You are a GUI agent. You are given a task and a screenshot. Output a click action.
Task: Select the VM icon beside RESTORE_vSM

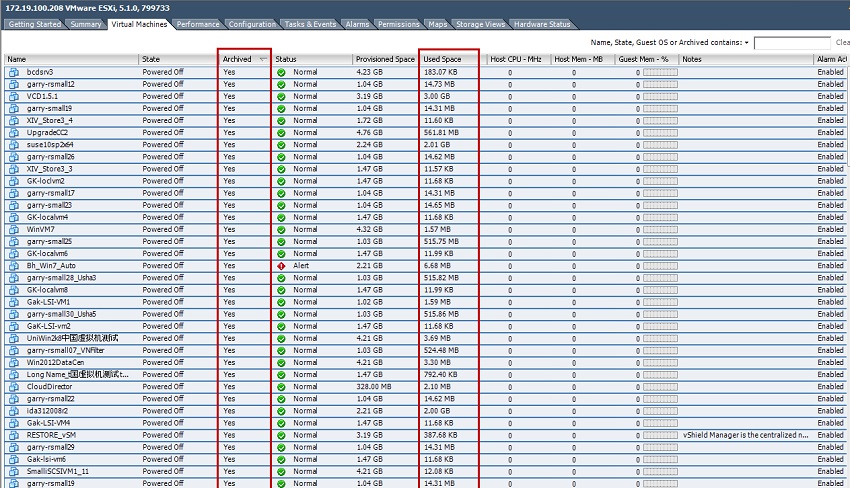14,435
